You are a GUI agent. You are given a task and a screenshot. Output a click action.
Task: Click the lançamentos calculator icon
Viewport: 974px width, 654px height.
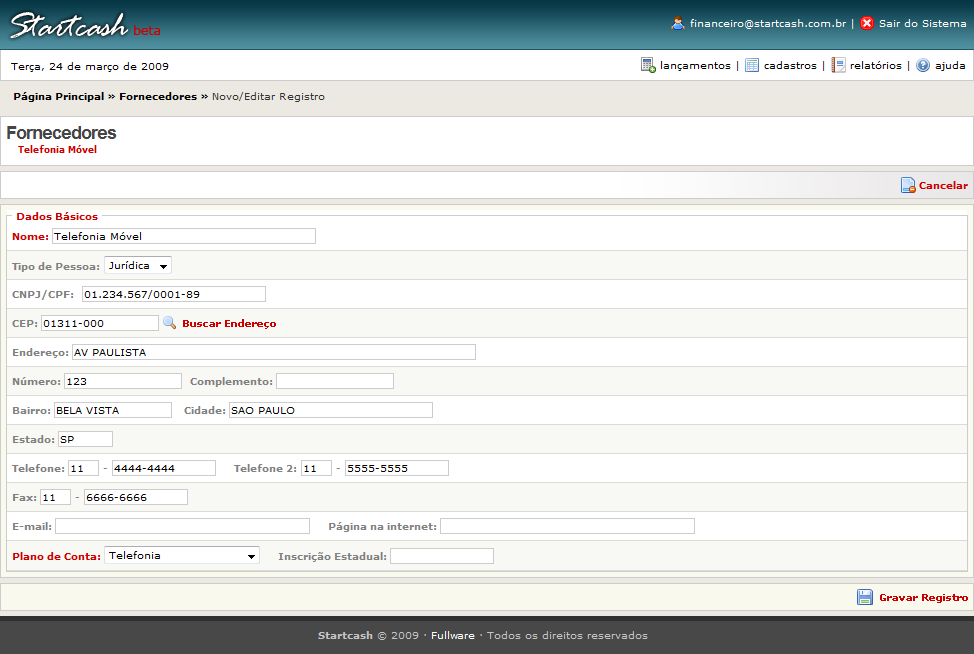point(648,65)
